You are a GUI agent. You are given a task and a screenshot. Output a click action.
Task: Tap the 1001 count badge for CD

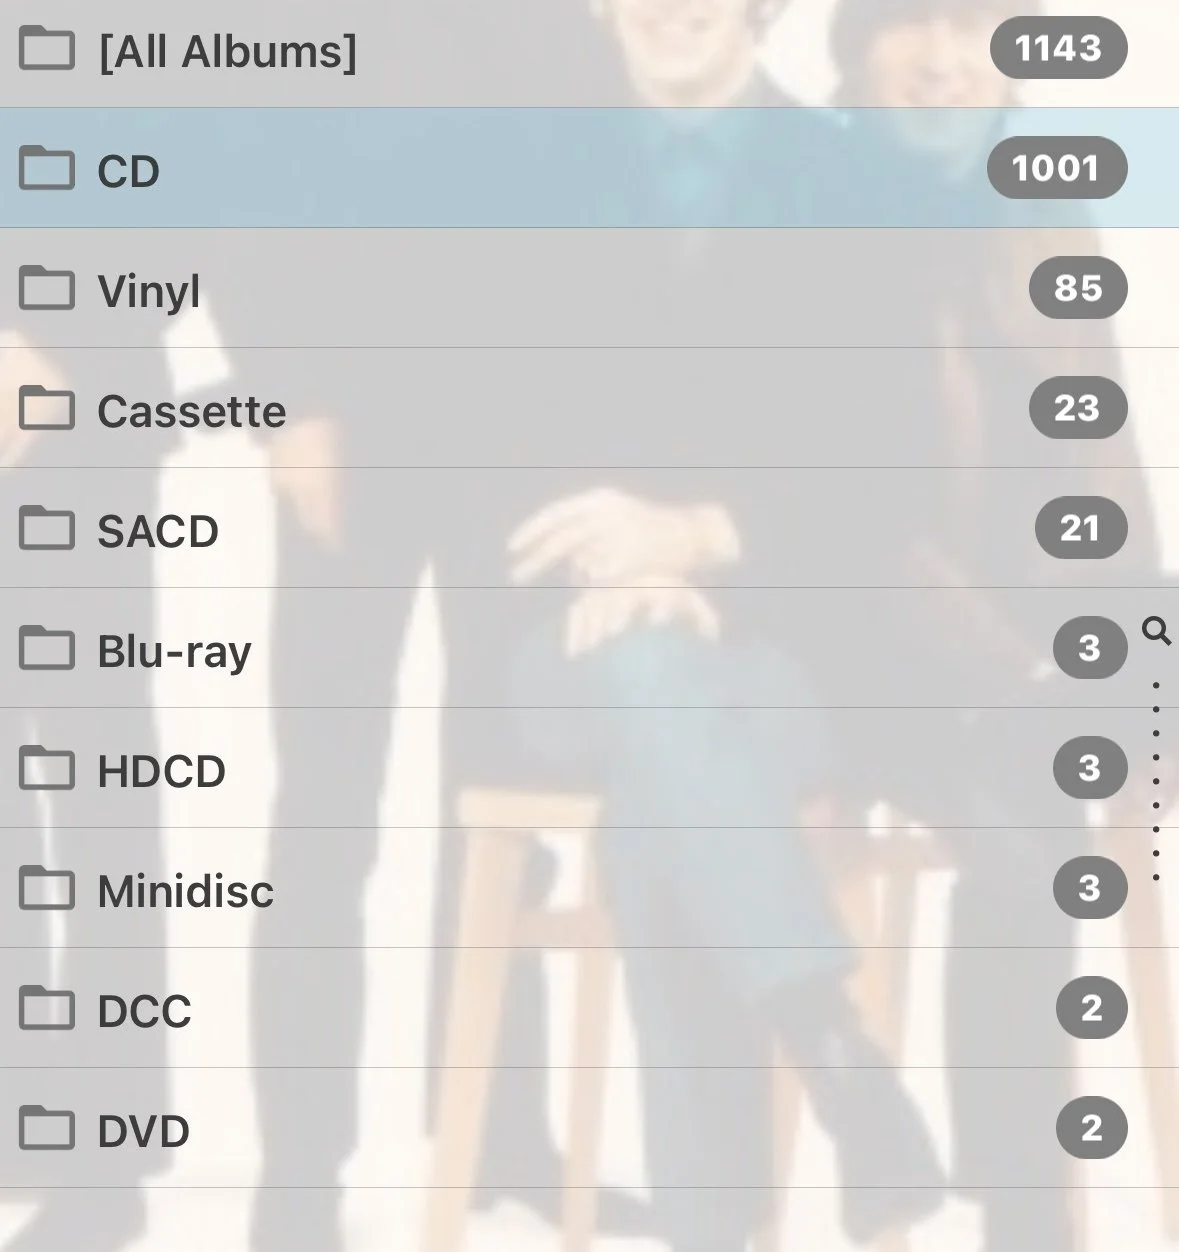tap(1057, 167)
